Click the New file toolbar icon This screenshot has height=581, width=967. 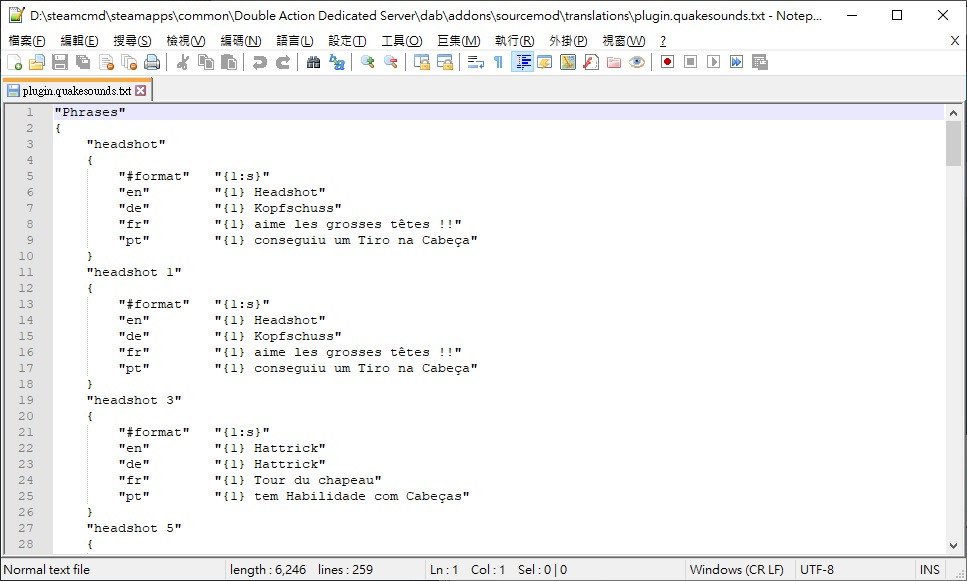[14, 62]
